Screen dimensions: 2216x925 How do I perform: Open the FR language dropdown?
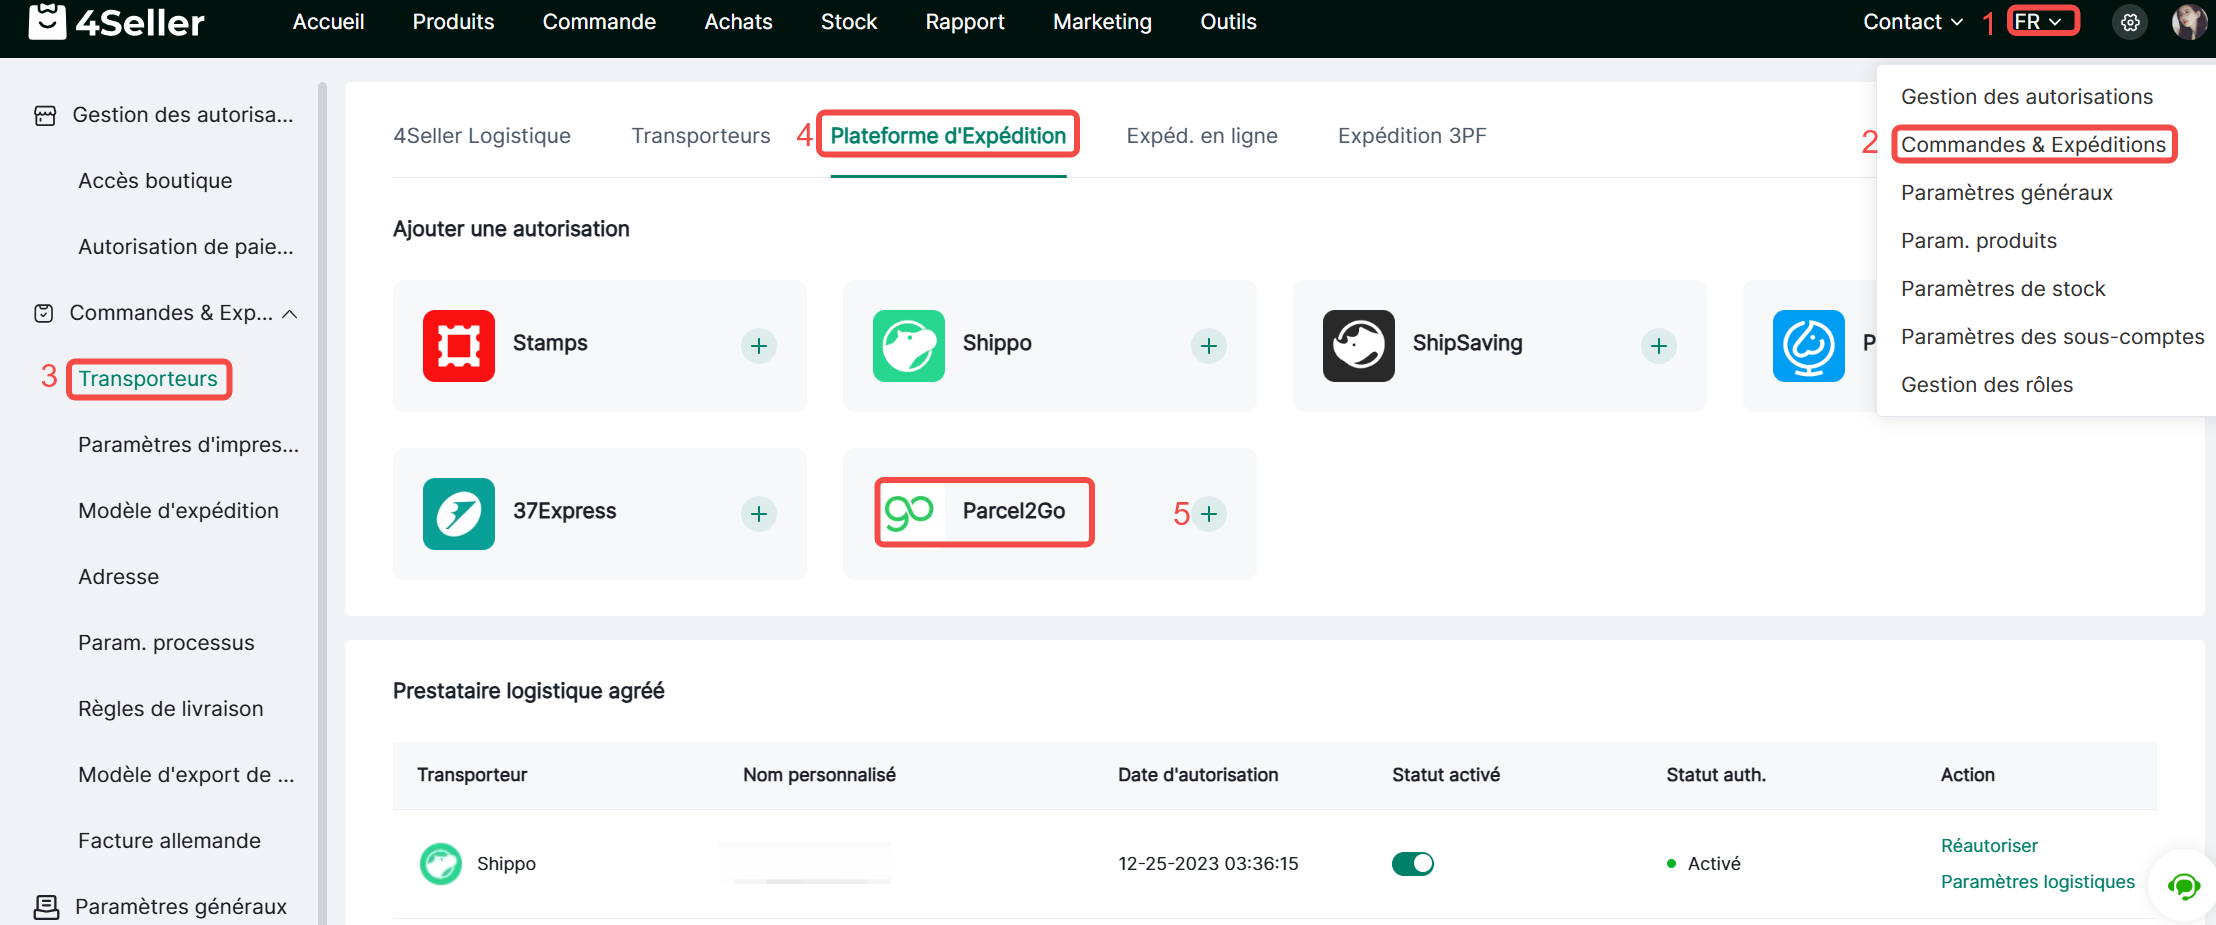tap(2040, 22)
